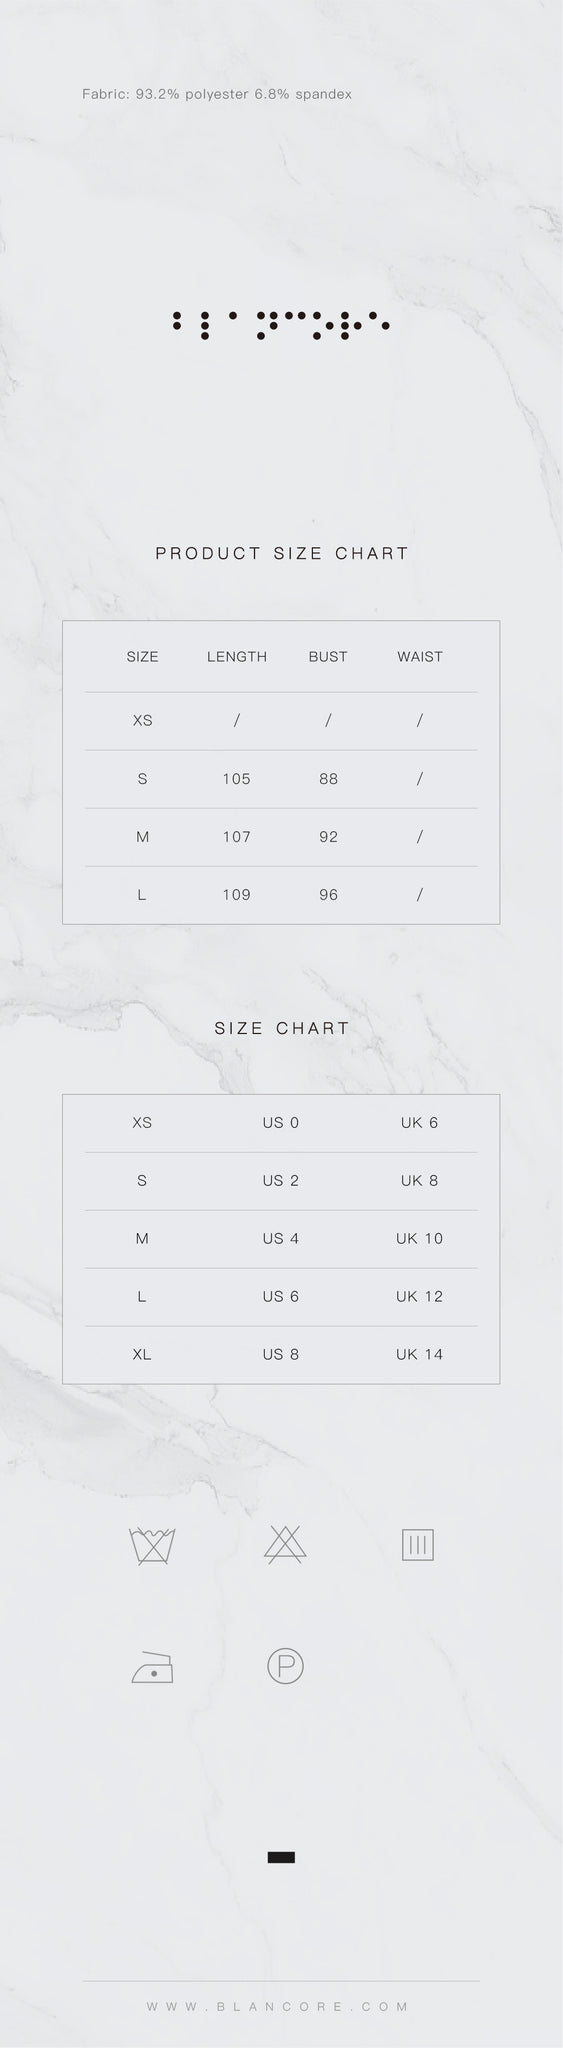Select the length value 109
563x2048 pixels.
[x=237, y=895]
